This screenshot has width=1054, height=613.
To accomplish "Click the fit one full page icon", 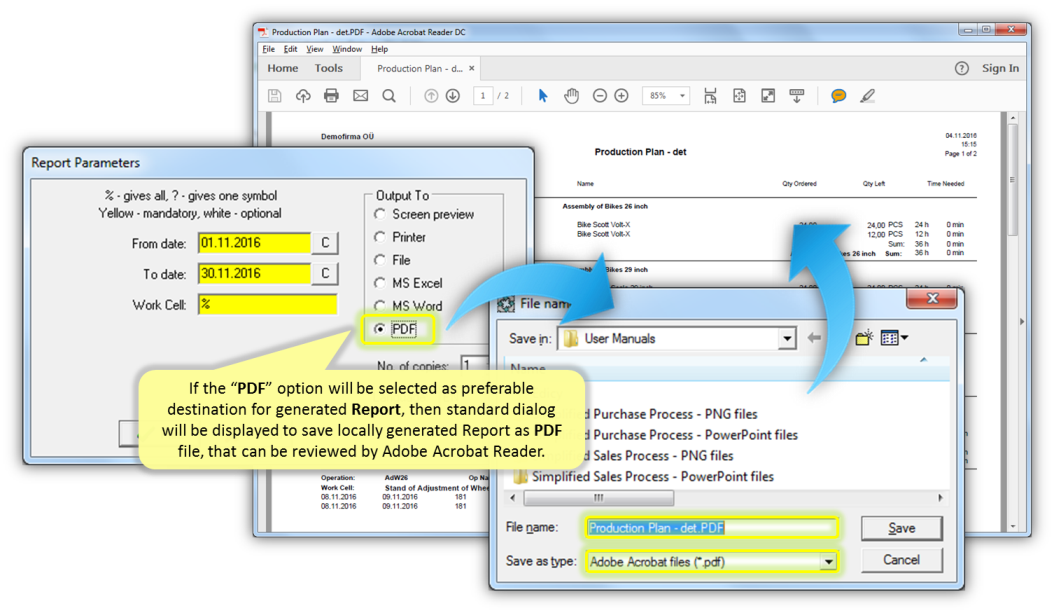I will (739, 95).
